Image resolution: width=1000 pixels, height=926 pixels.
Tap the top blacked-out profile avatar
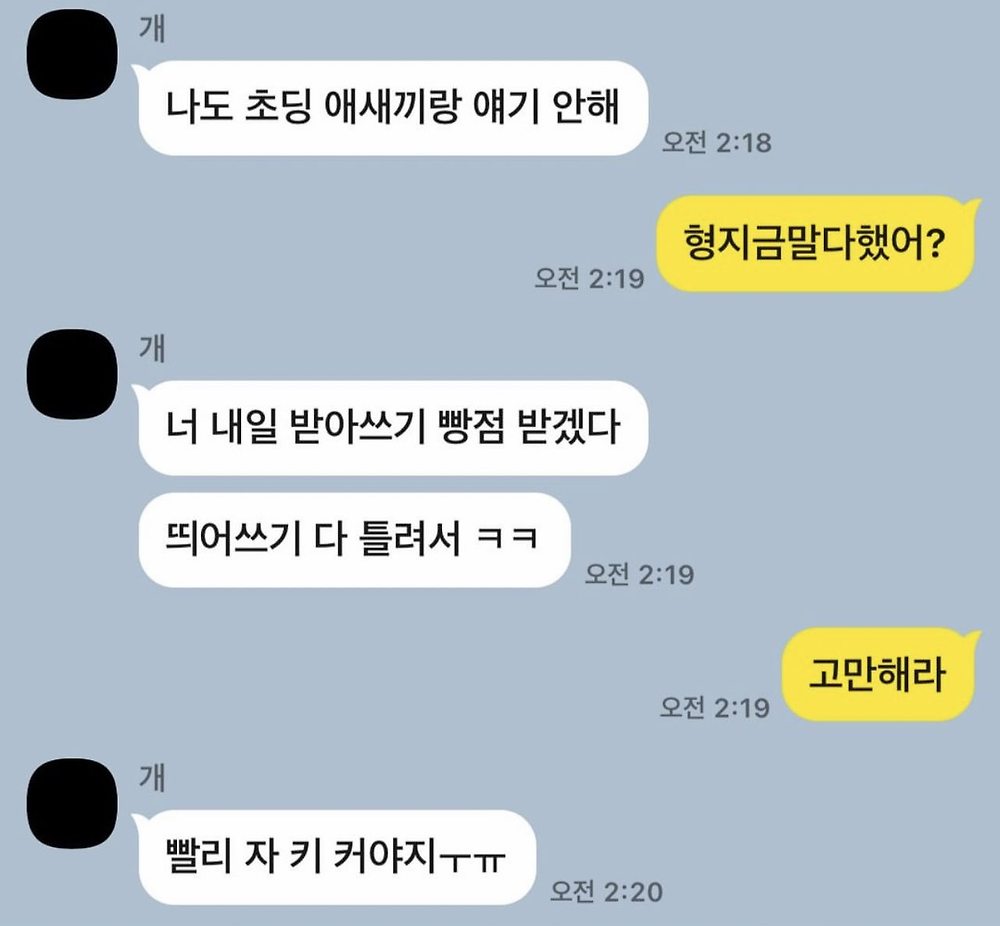pos(72,54)
